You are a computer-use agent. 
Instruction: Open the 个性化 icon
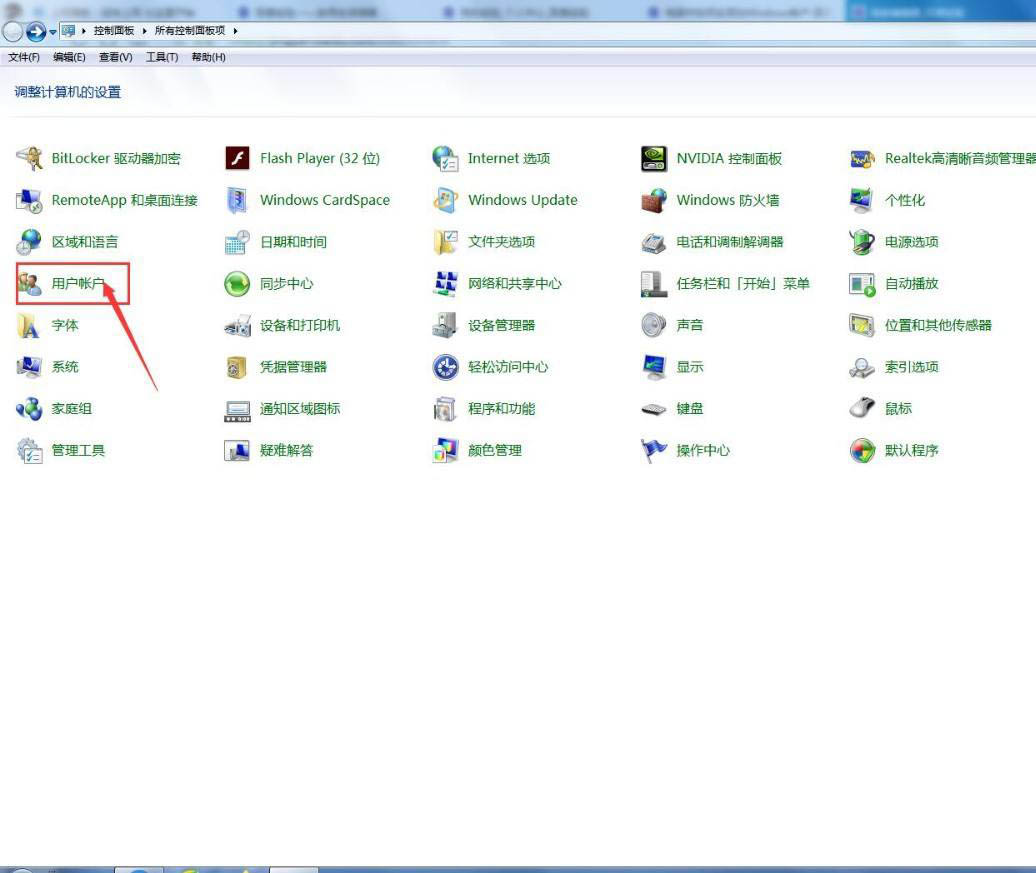coord(862,200)
